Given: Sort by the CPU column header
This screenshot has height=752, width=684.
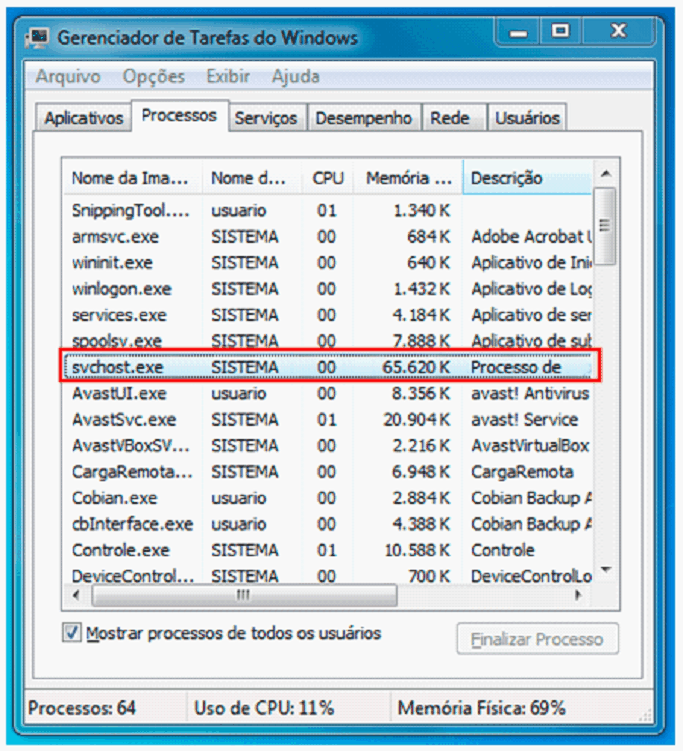Looking at the screenshot, I should pos(327,178).
